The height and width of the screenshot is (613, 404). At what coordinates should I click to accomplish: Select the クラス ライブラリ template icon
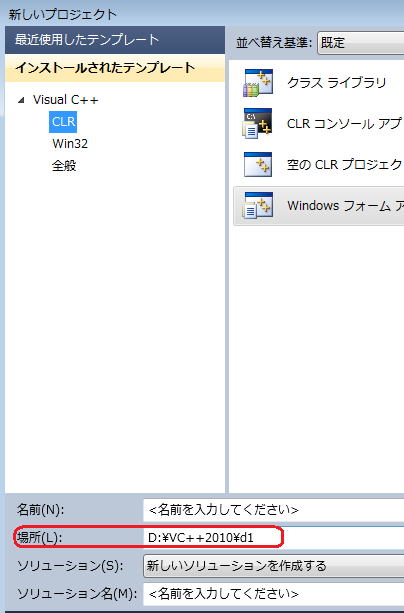258,83
